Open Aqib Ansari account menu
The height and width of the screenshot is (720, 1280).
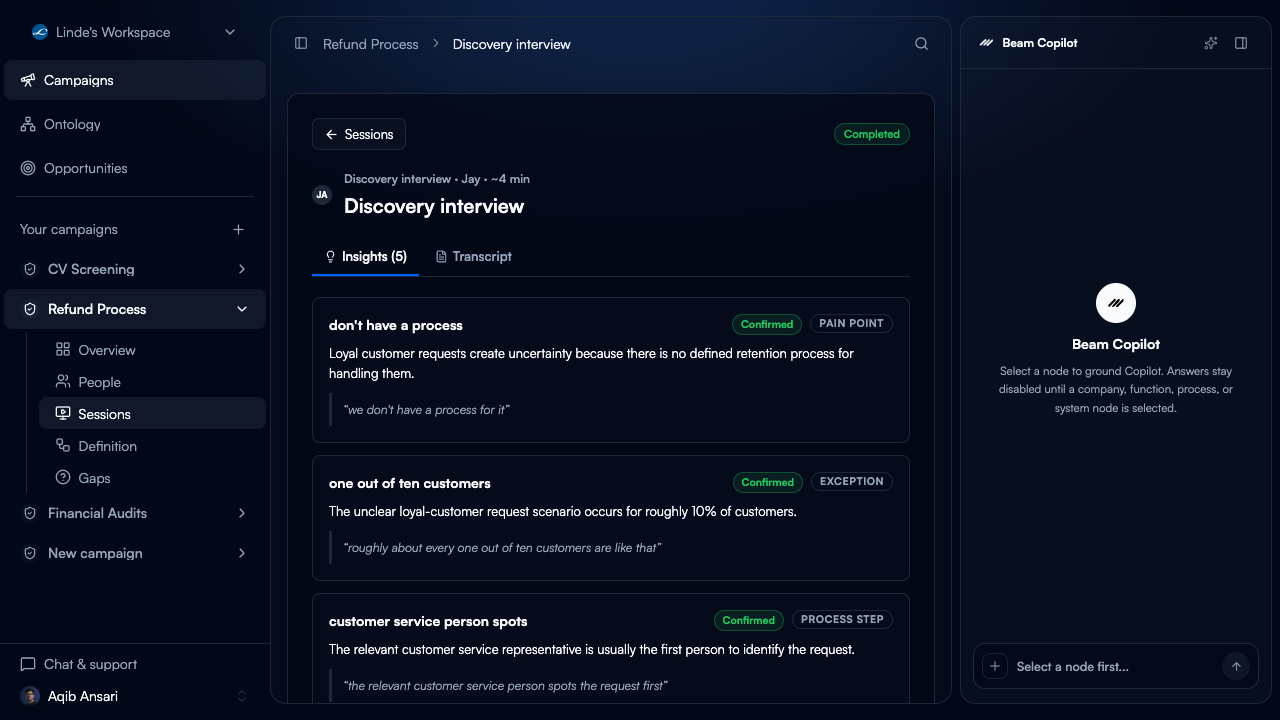[x=135, y=696]
